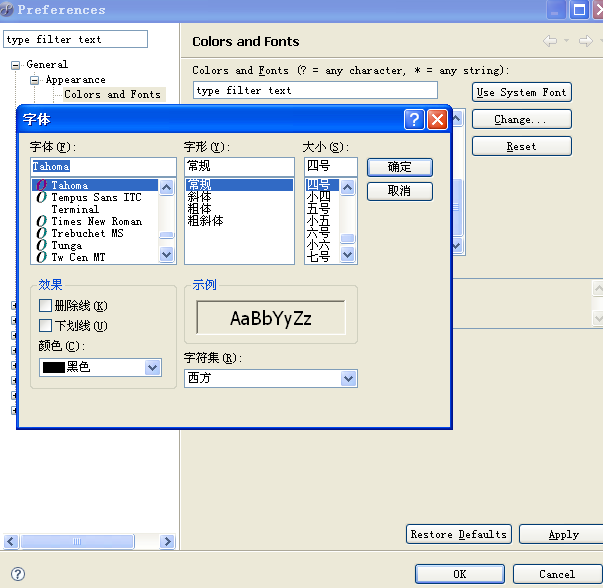Screen dimensions: 603x588
Task: Click the Restore Defaults button
Action: 459,534
